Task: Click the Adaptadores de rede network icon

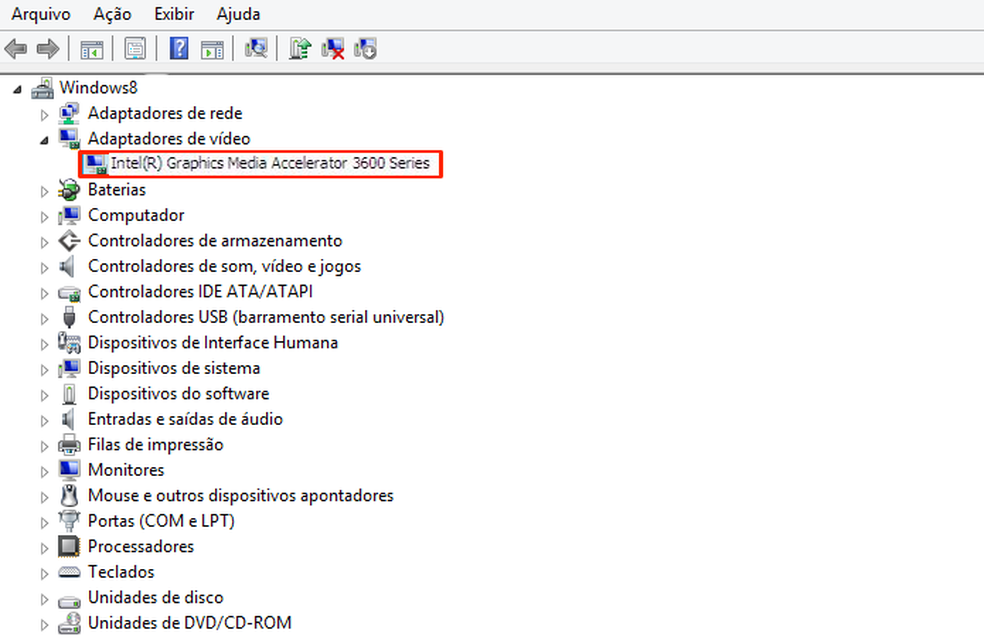Action: coord(69,113)
